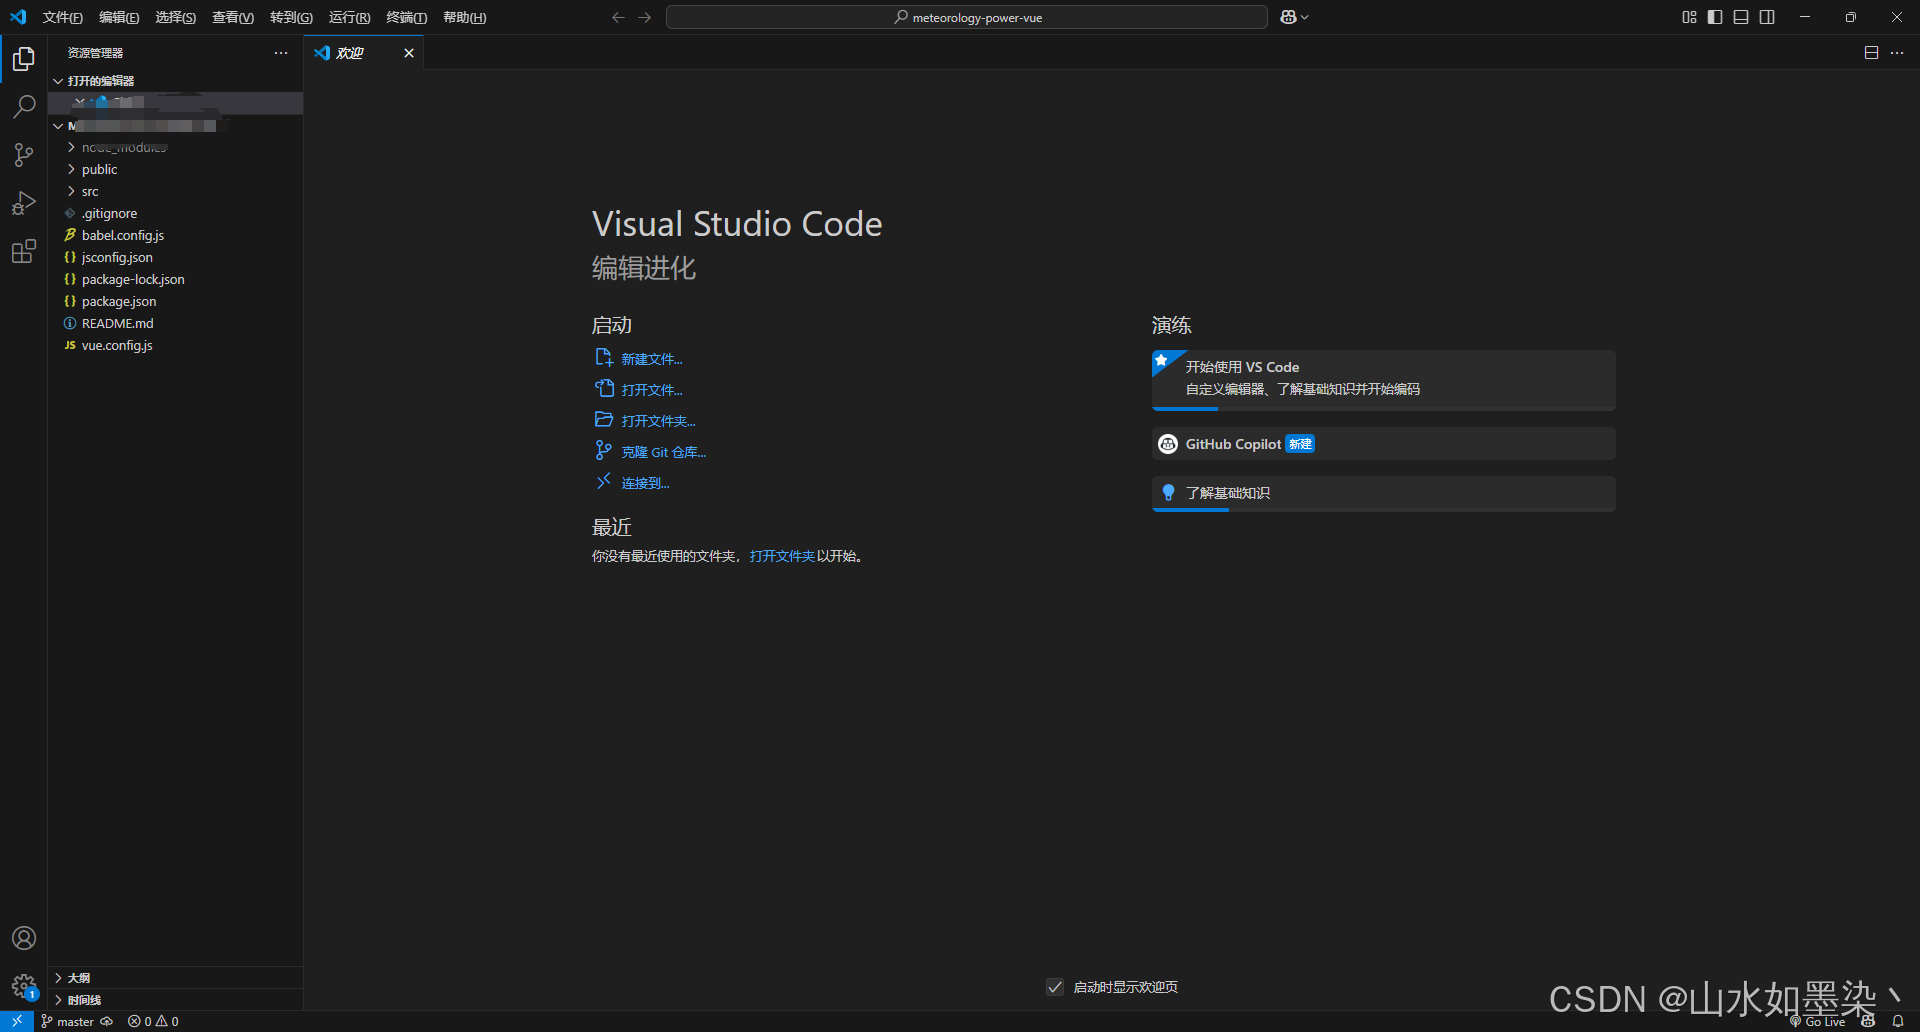This screenshot has width=1920, height=1032.
Task: Open the GitHub Copilot walkthrough
Action: point(1383,444)
